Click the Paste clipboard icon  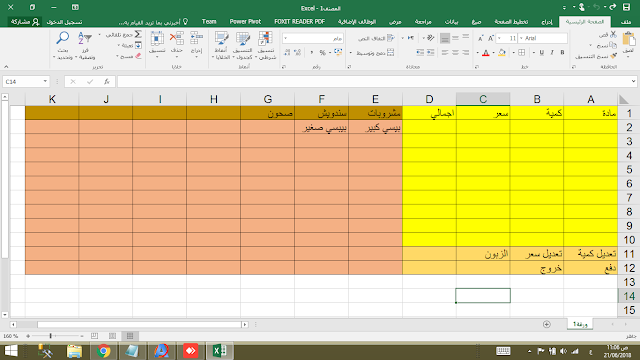pos(629,40)
